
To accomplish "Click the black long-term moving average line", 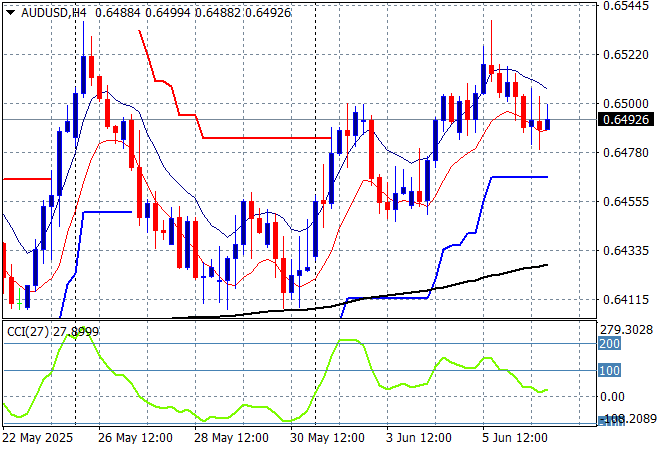I will point(500,272).
